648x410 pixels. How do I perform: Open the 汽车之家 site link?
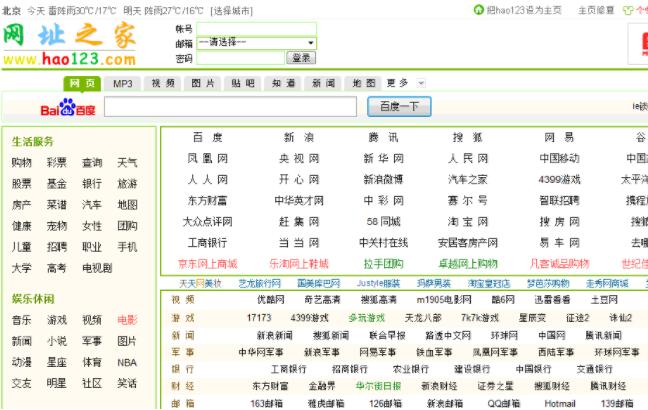[467, 180]
